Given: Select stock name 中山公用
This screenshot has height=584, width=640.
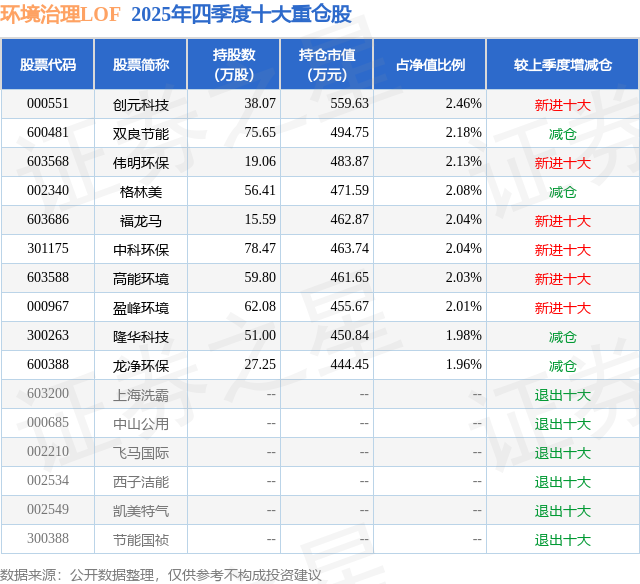Looking at the screenshot, I should coord(141,424).
